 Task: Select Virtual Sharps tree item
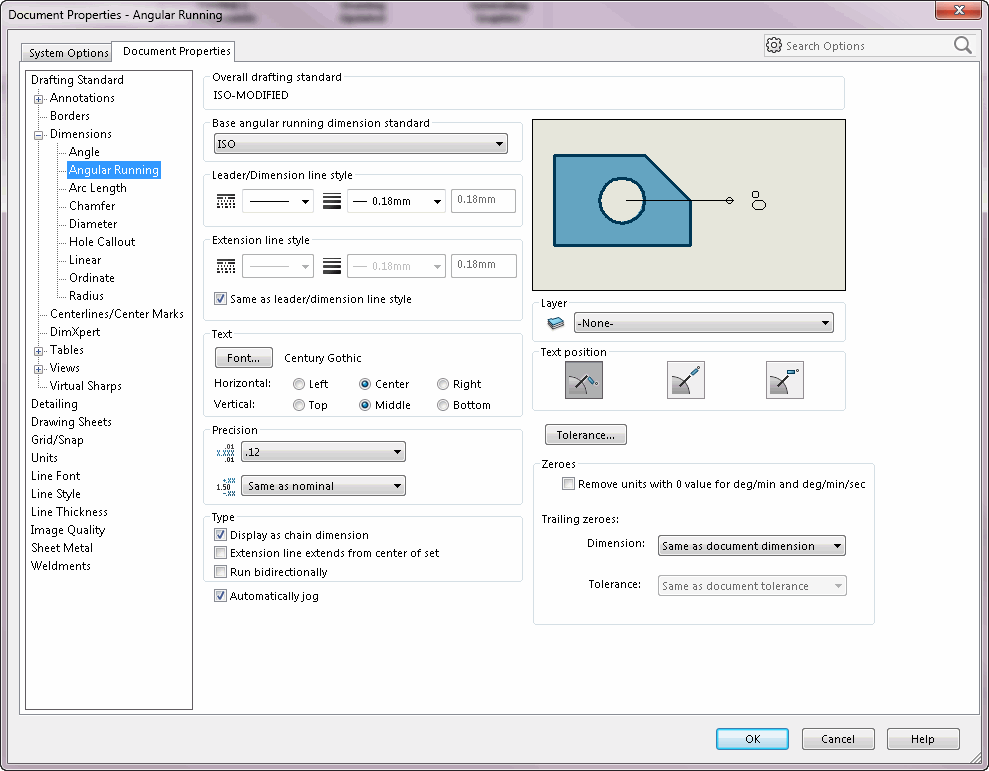pos(85,386)
